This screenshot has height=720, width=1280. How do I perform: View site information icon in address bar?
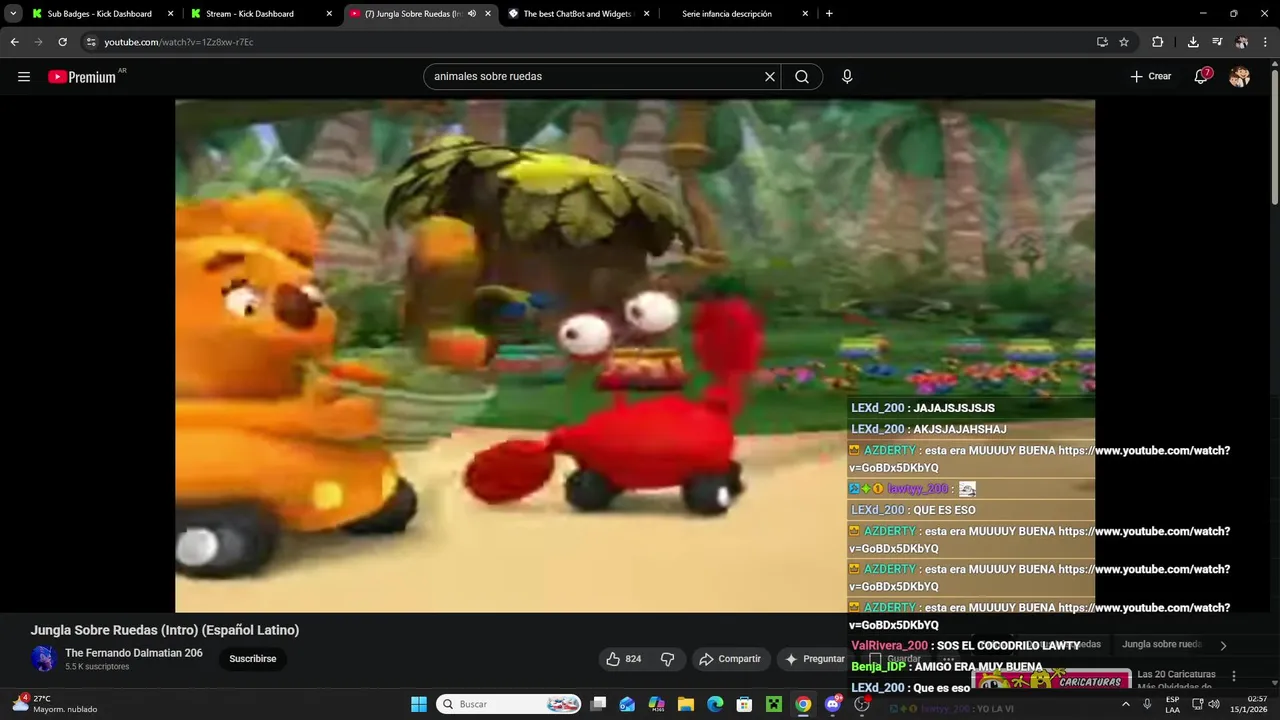[91, 42]
